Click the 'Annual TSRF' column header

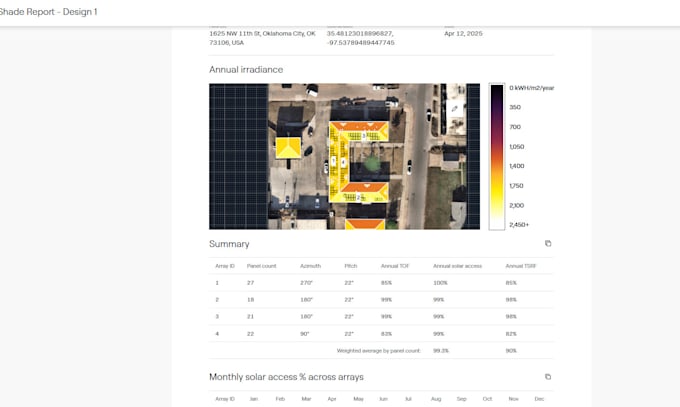(521, 266)
